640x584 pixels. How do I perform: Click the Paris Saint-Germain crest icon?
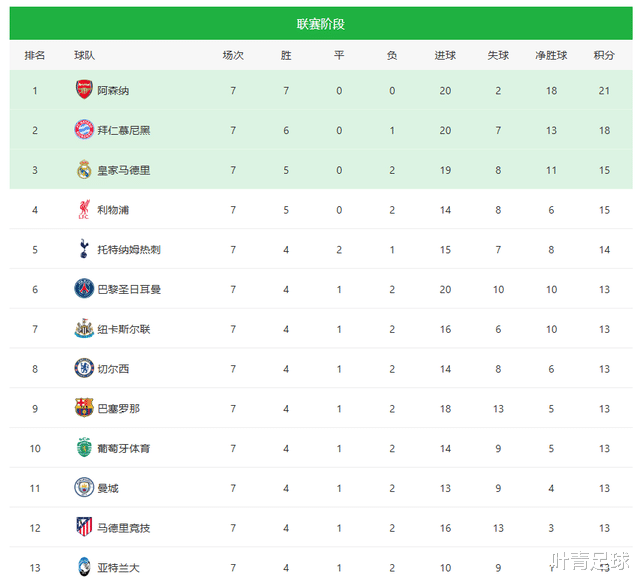point(84,289)
